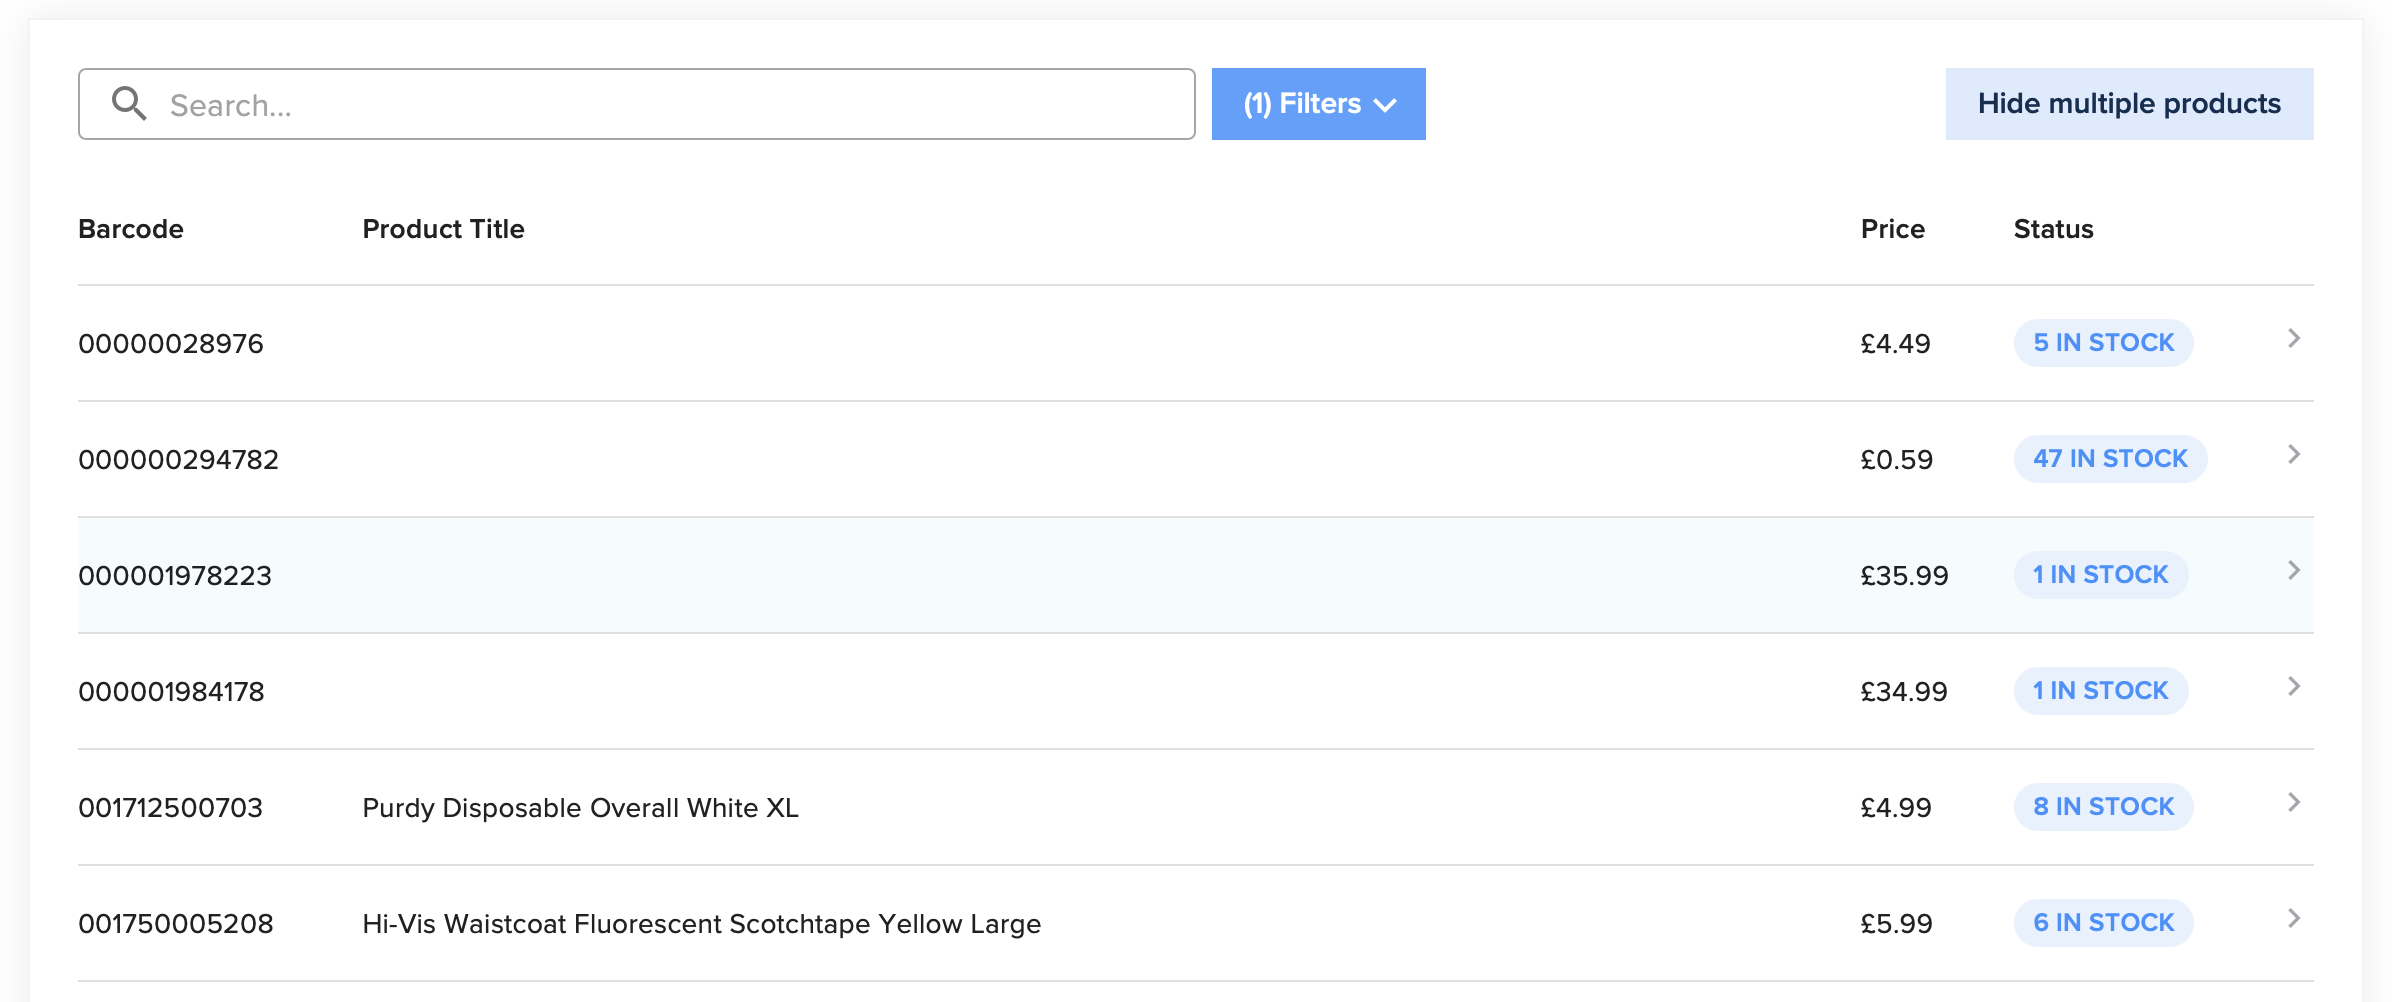Select the 8 IN STOCK badge
Image resolution: width=2392 pixels, height=1002 pixels.
2103,807
